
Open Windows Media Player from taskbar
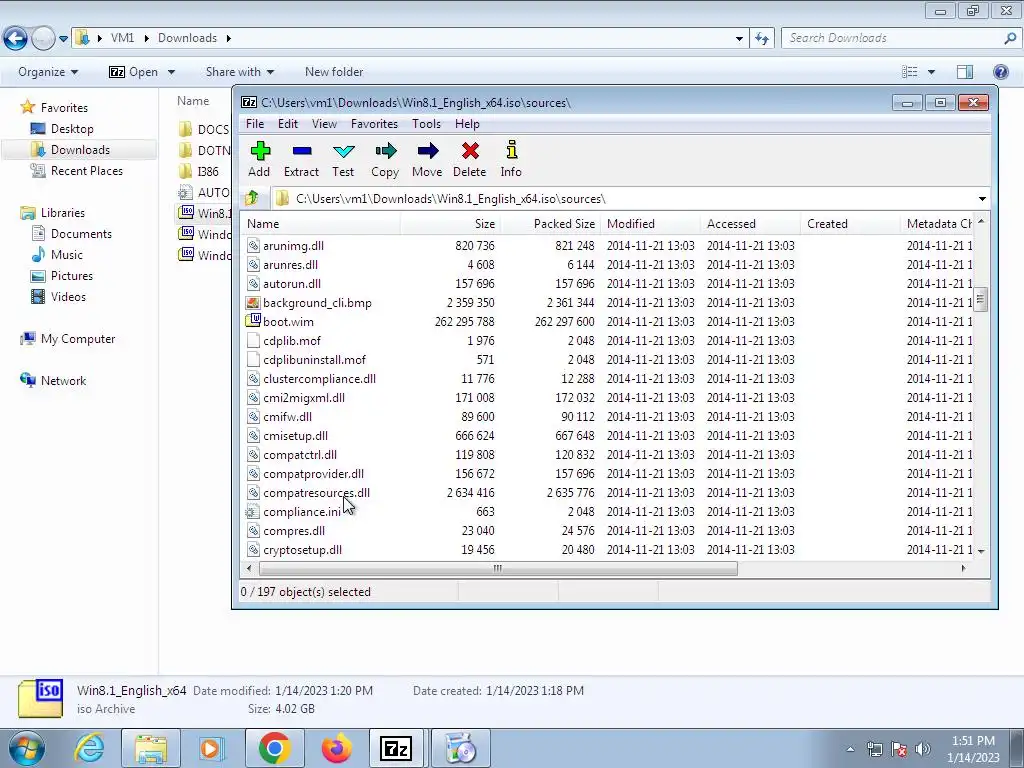point(212,748)
